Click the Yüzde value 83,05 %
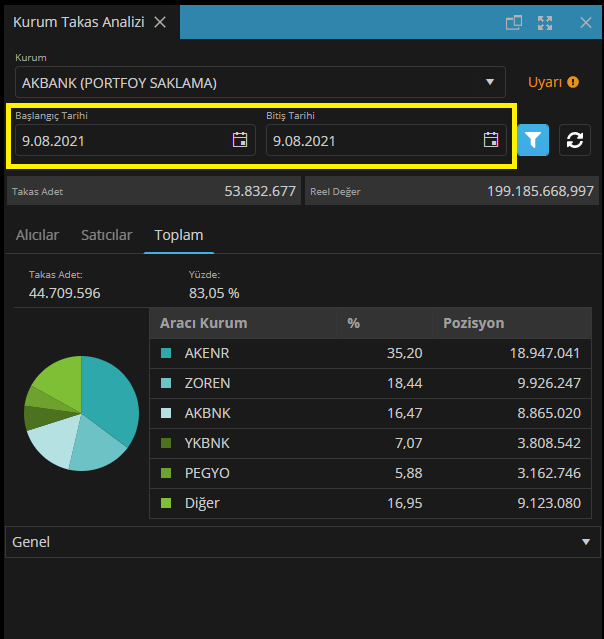The height and width of the screenshot is (639, 604). click(x=214, y=293)
